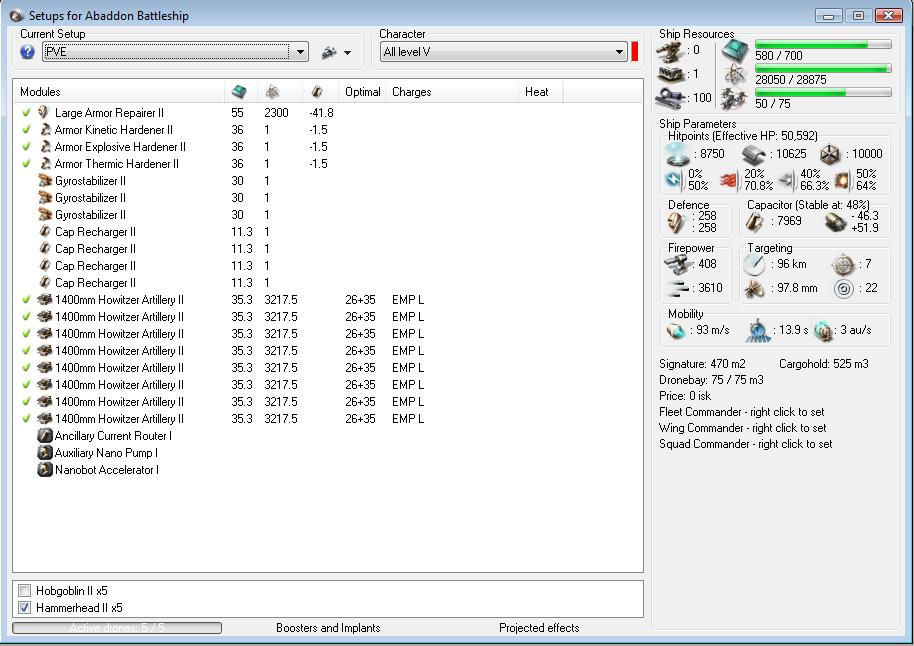914x646 pixels.
Task: Click the scan resolution icon showing 97.8 mm
Action: pos(754,289)
